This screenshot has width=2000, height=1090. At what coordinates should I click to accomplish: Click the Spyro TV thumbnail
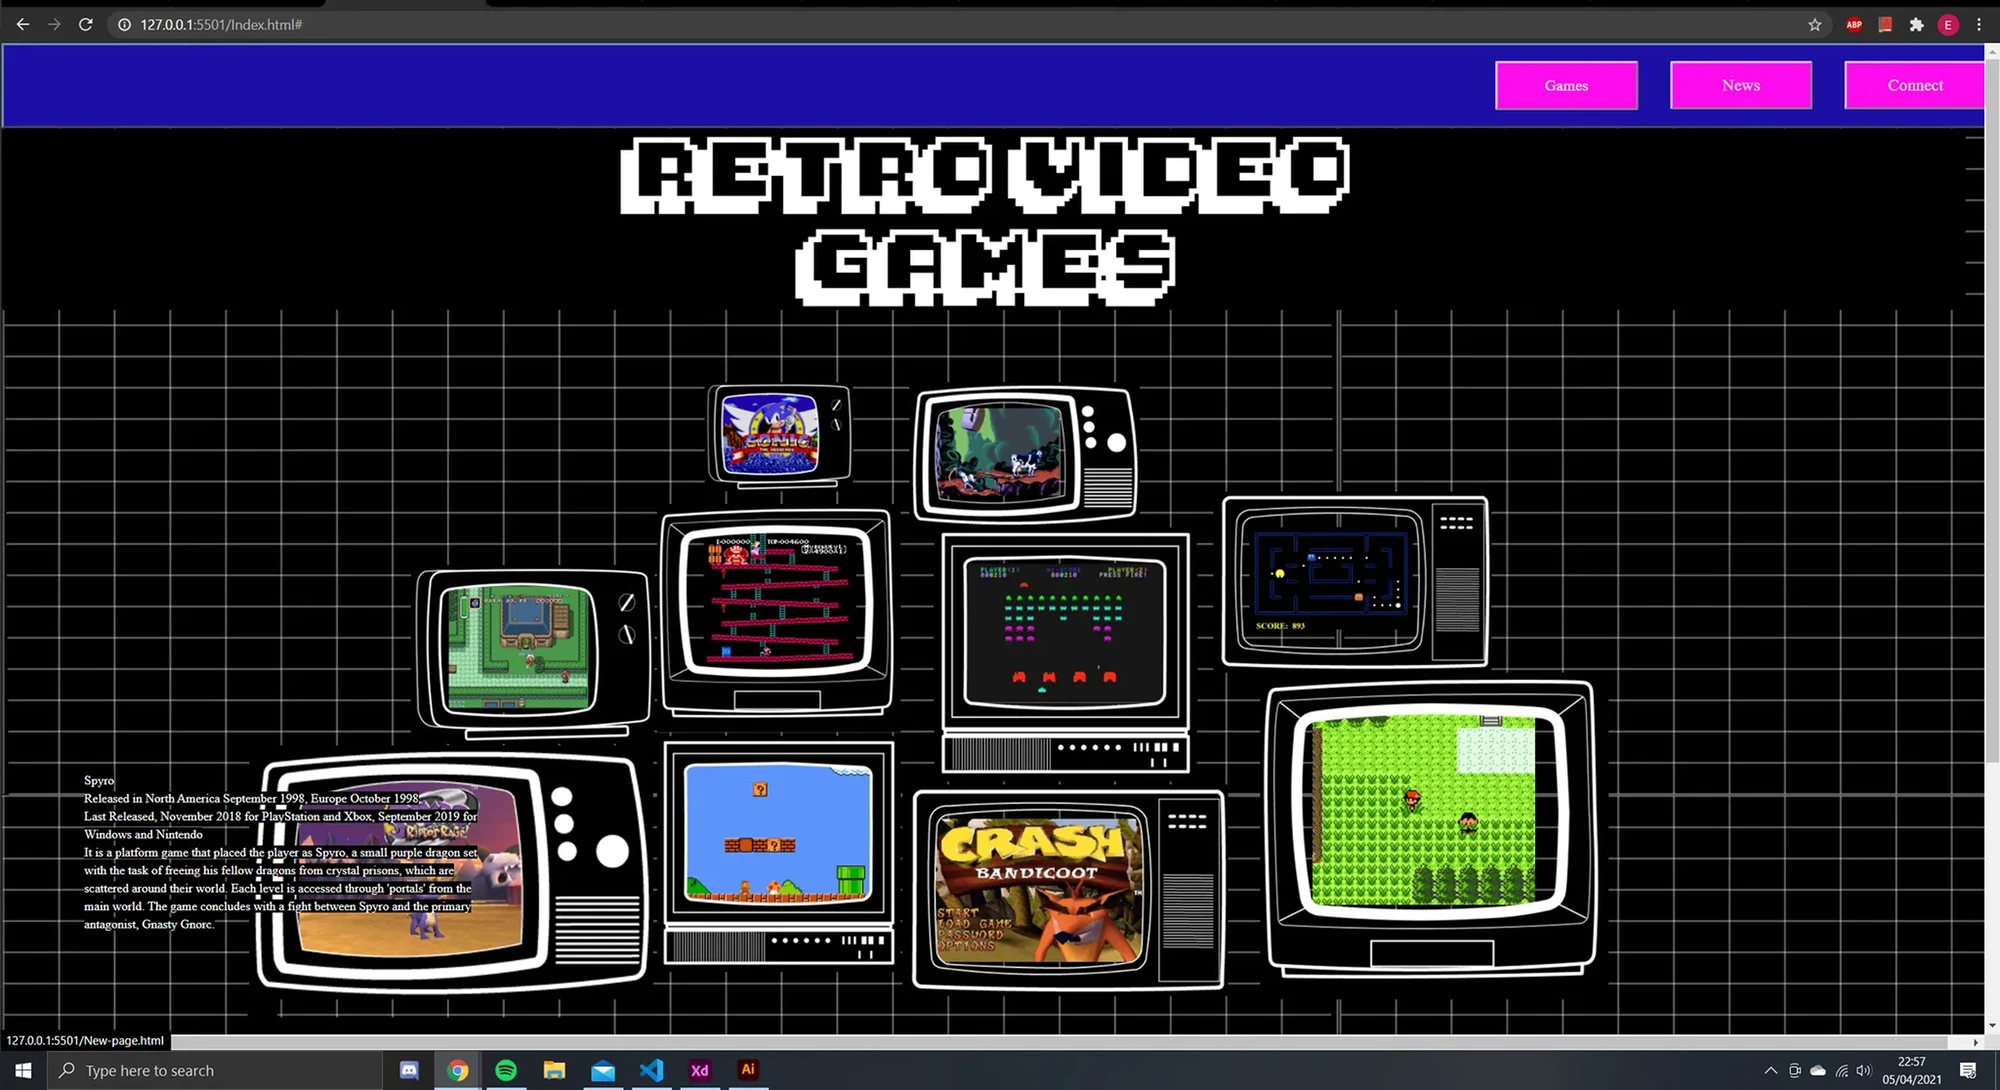[x=452, y=872]
